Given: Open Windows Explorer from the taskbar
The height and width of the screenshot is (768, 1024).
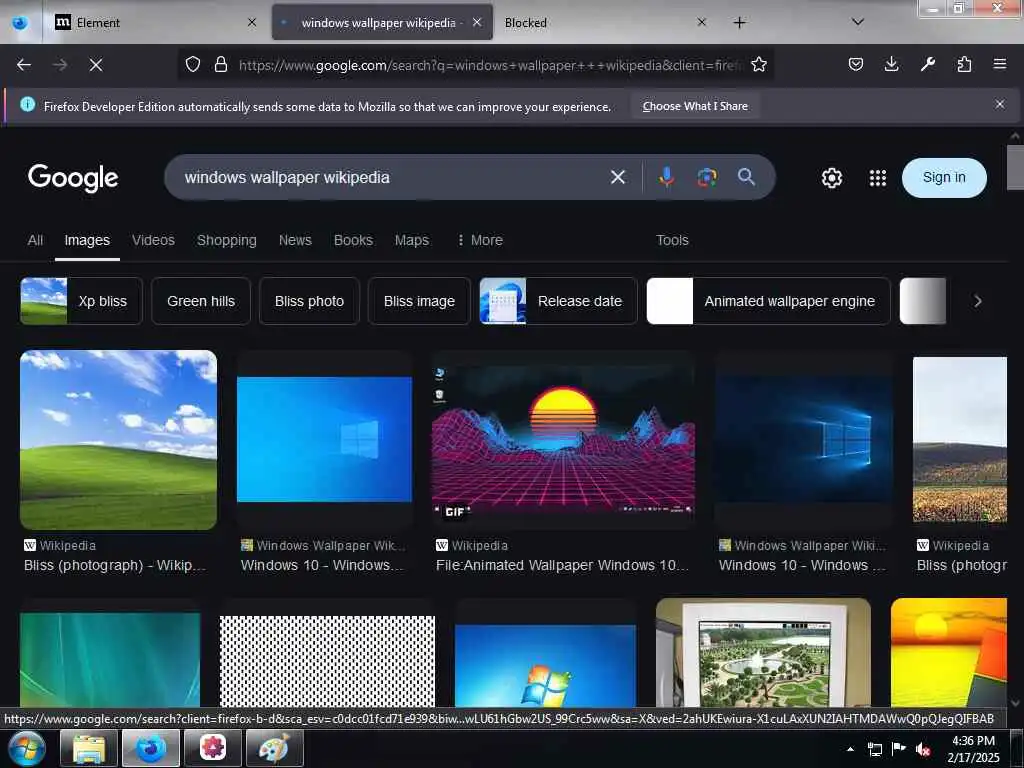Looking at the screenshot, I should point(89,749).
